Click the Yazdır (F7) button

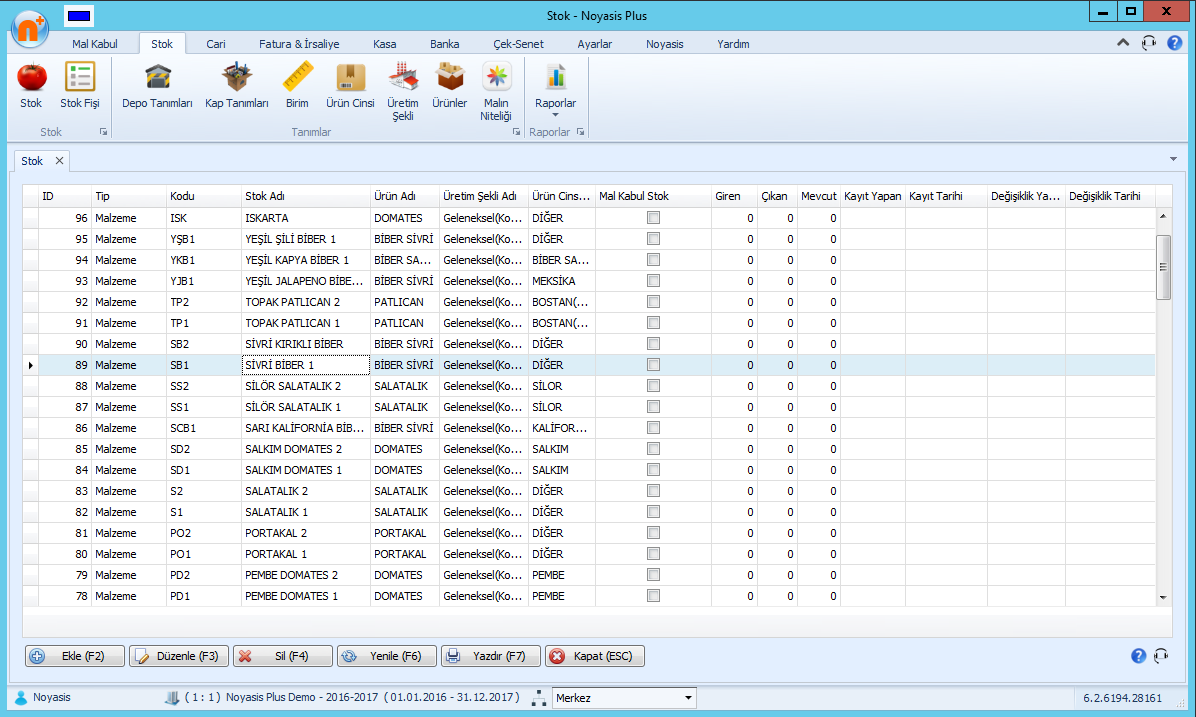click(x=490, y=656)
